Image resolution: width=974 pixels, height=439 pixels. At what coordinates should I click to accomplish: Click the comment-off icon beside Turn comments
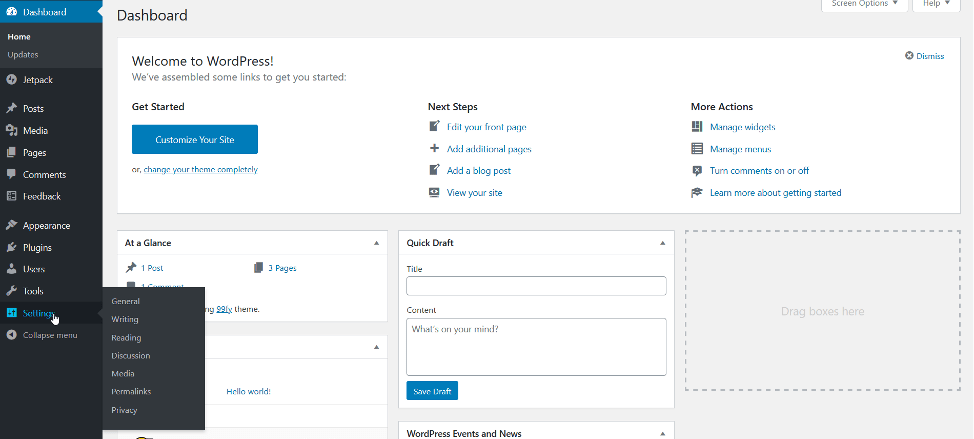coord(697,170)
